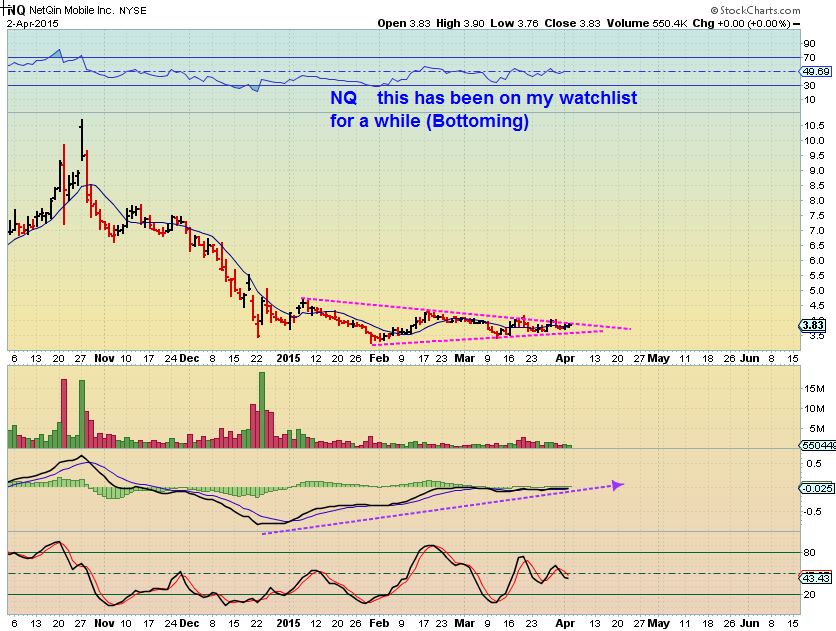
Task: Click the purple arrowhead on MACD panel
Action: coord(617,485)
